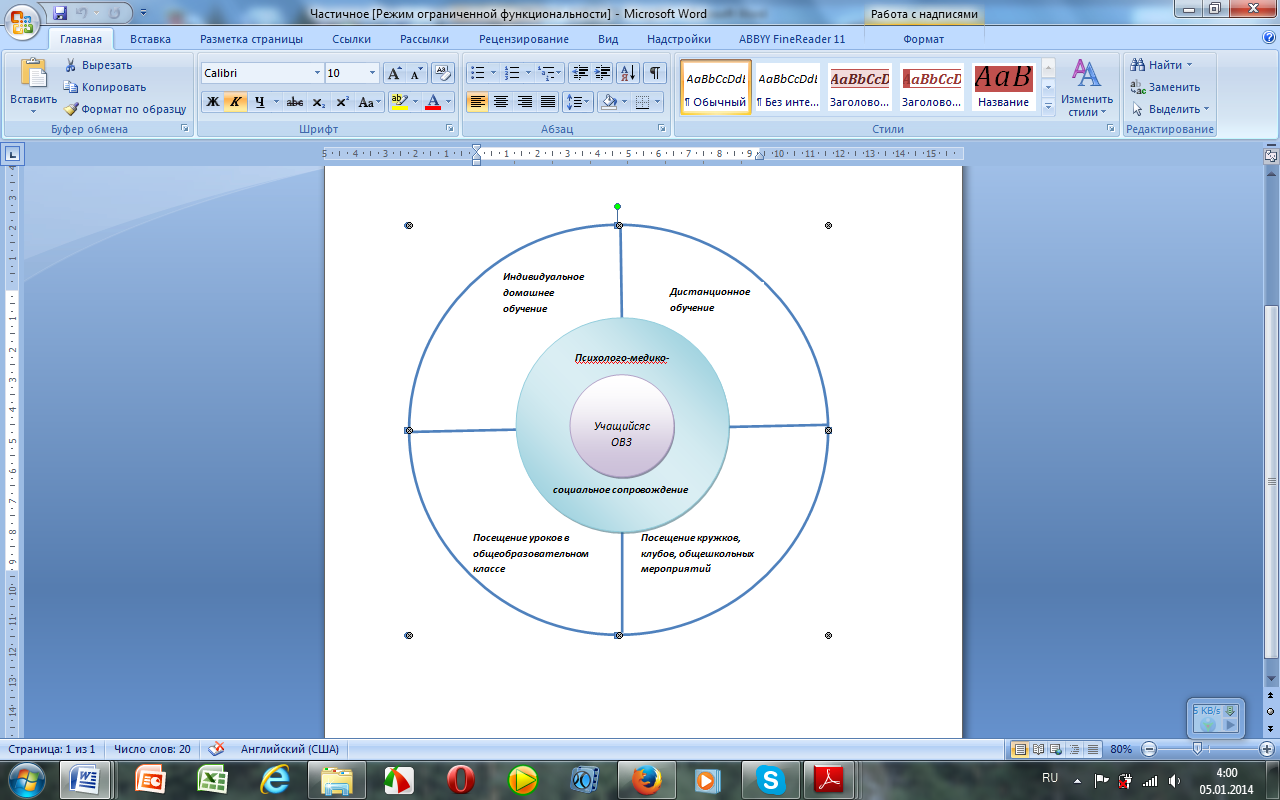Open Opera browser from the taskbar

(460, 778)
